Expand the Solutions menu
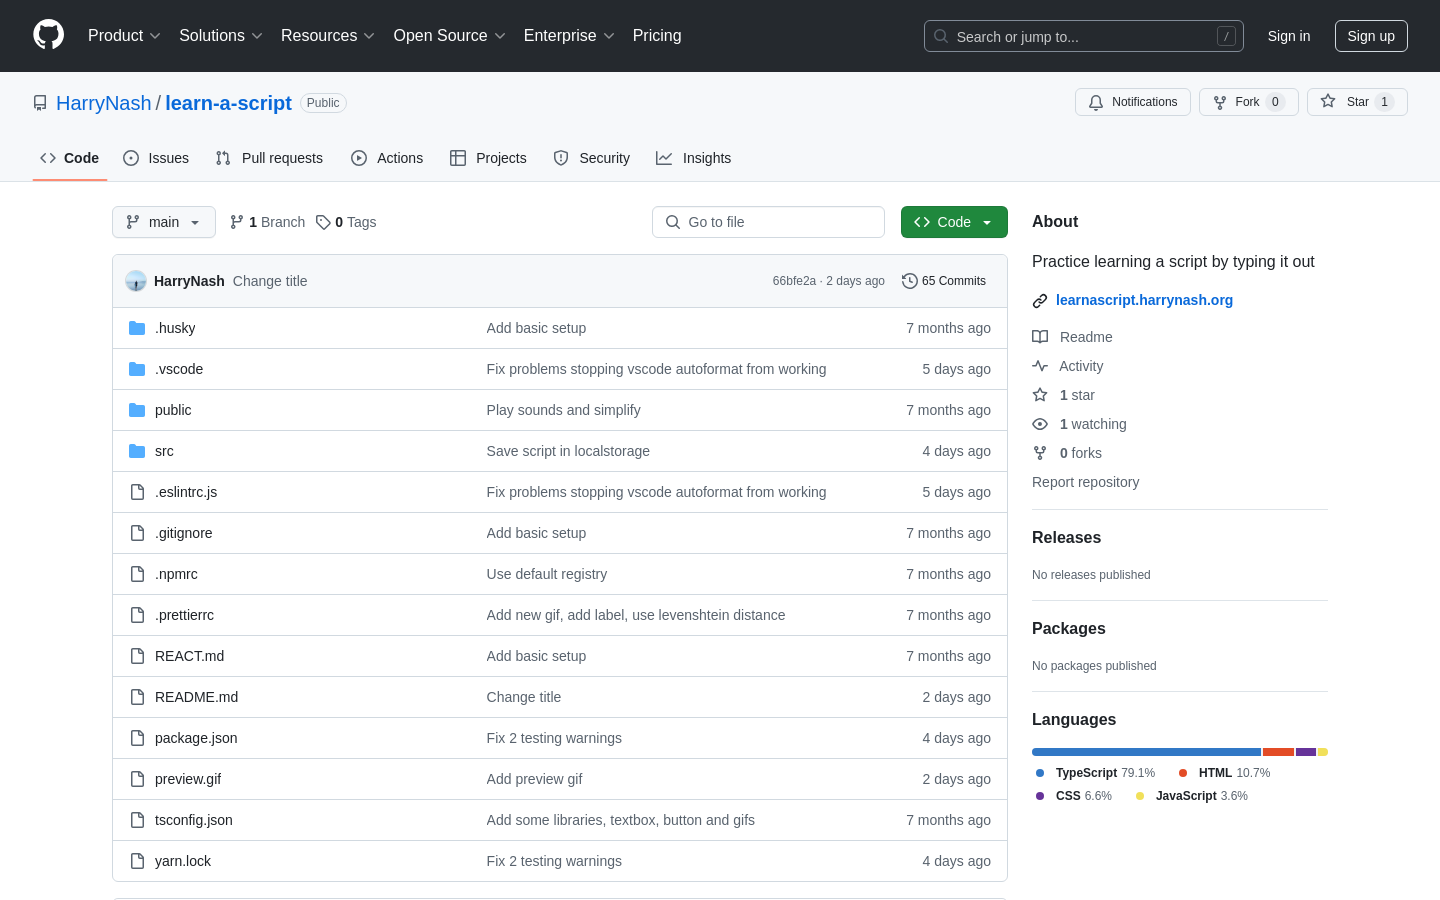Image resolution: width=1440 pixels, height=900 pixels. 221,36
